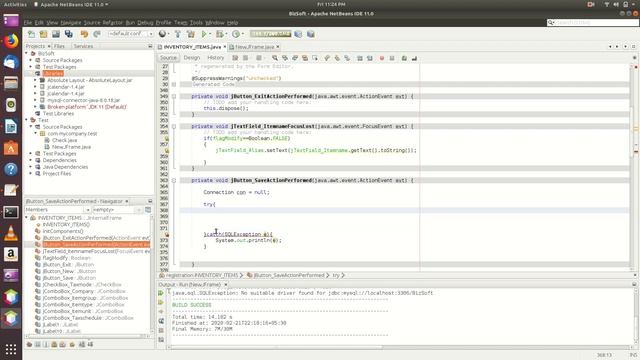Click the New File toolbar icon
Viewport: 640px width, 360px height.
tap(31, 34)
